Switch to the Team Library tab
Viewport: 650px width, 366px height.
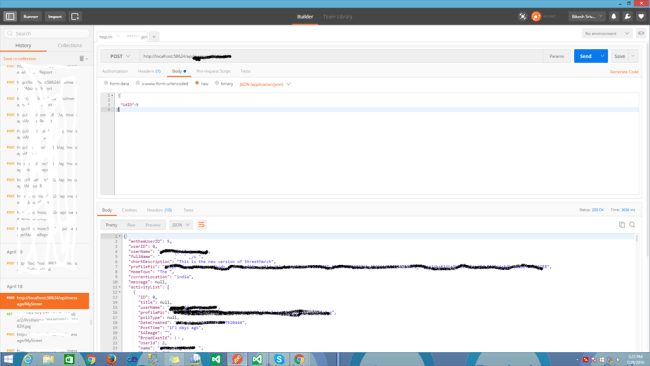click(x=337, y=17)
